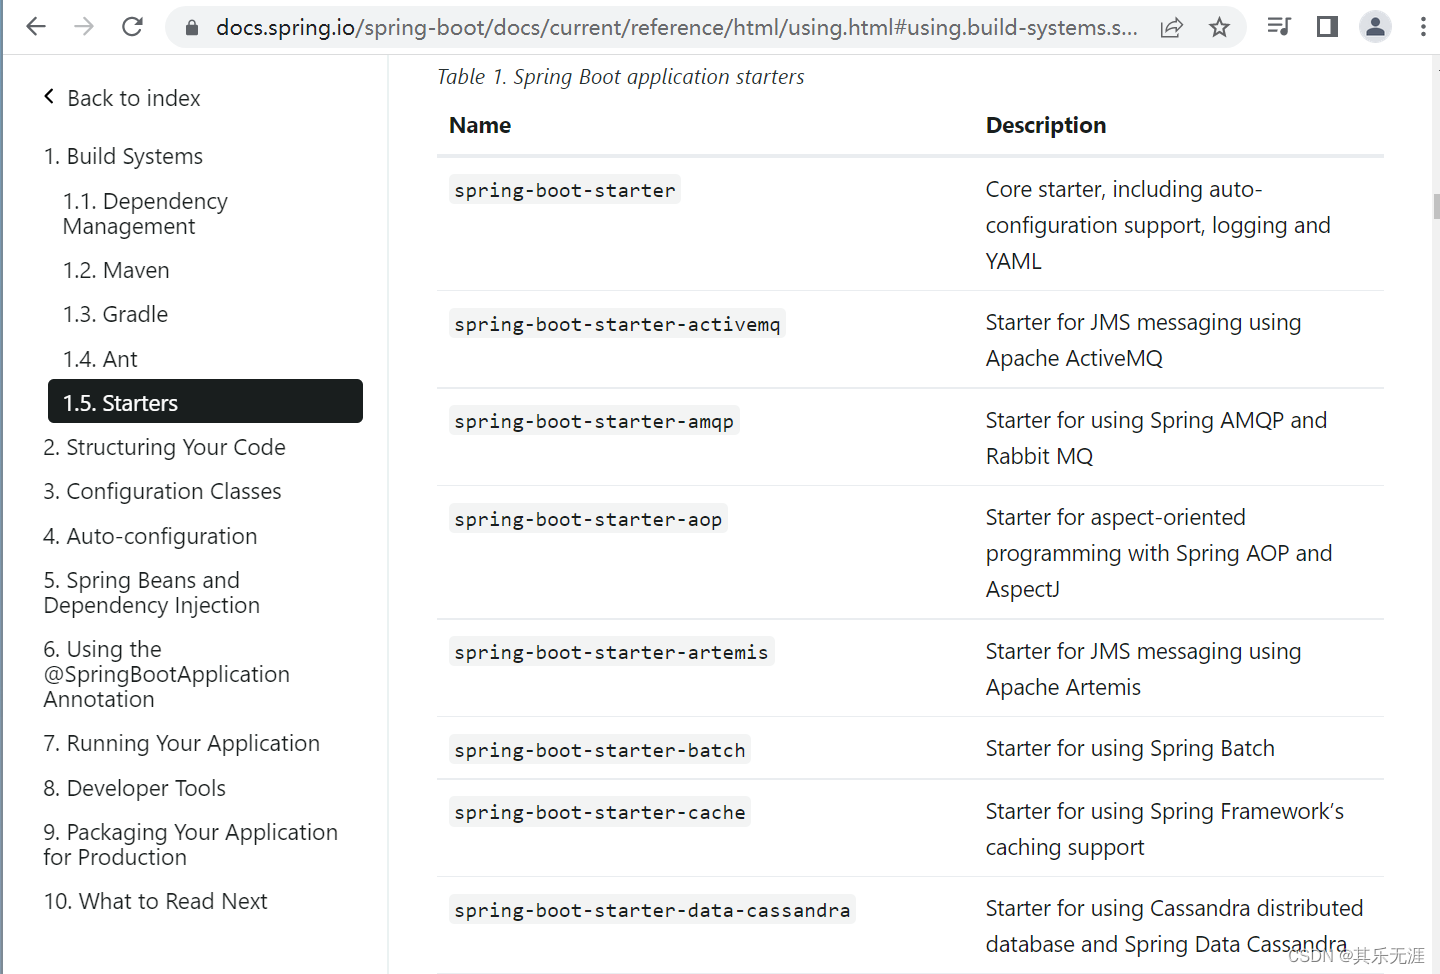Open 9. Packaging Your Application for Production
Viewport: 1440px width, 974px height.
pyautogui.click(x=190, y=845)
